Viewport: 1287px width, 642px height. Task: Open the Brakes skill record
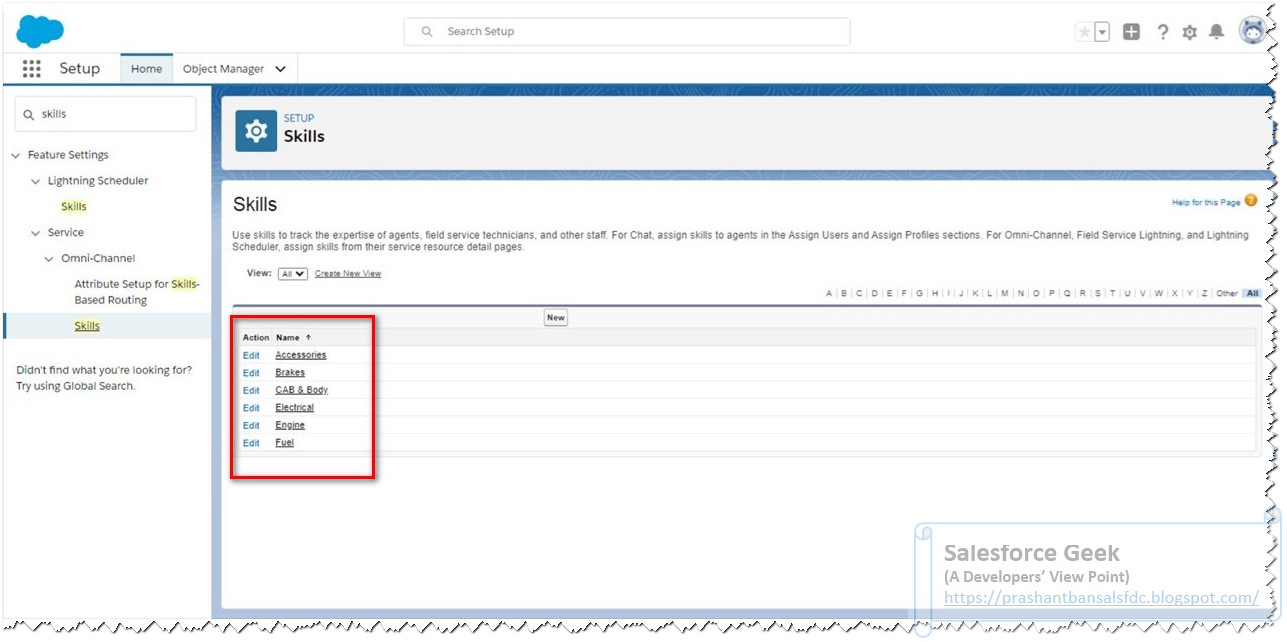click(290, 373)
